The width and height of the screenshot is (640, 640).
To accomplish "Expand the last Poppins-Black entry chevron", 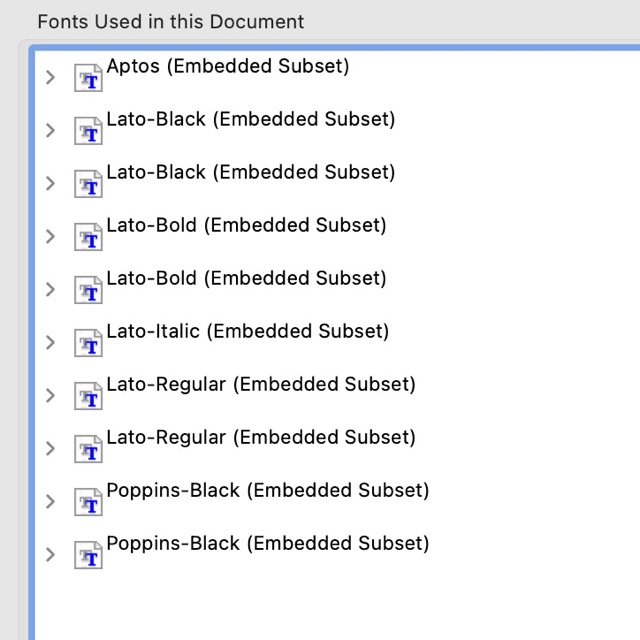I will [x=50, y=554].
